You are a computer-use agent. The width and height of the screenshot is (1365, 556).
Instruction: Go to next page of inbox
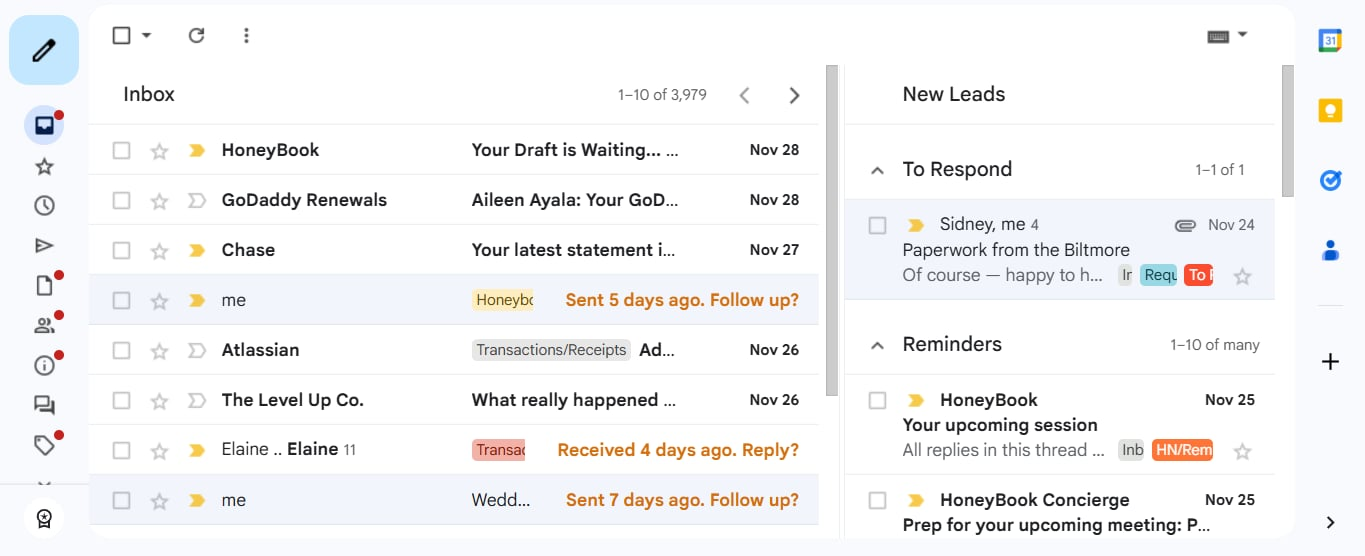click(x=794, y=96)
